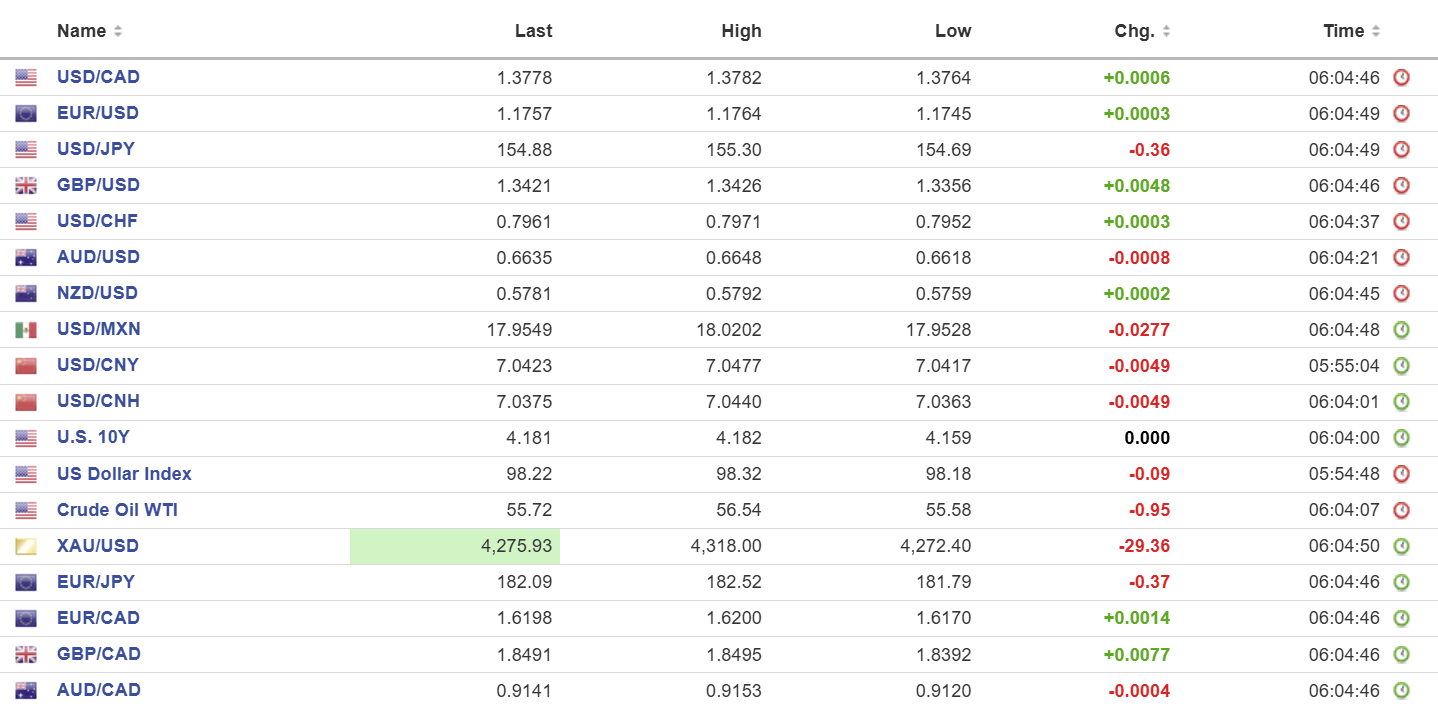Open the GBP/CAD pair link
This screenshot has height=707, width=1438.
[98, 654]
